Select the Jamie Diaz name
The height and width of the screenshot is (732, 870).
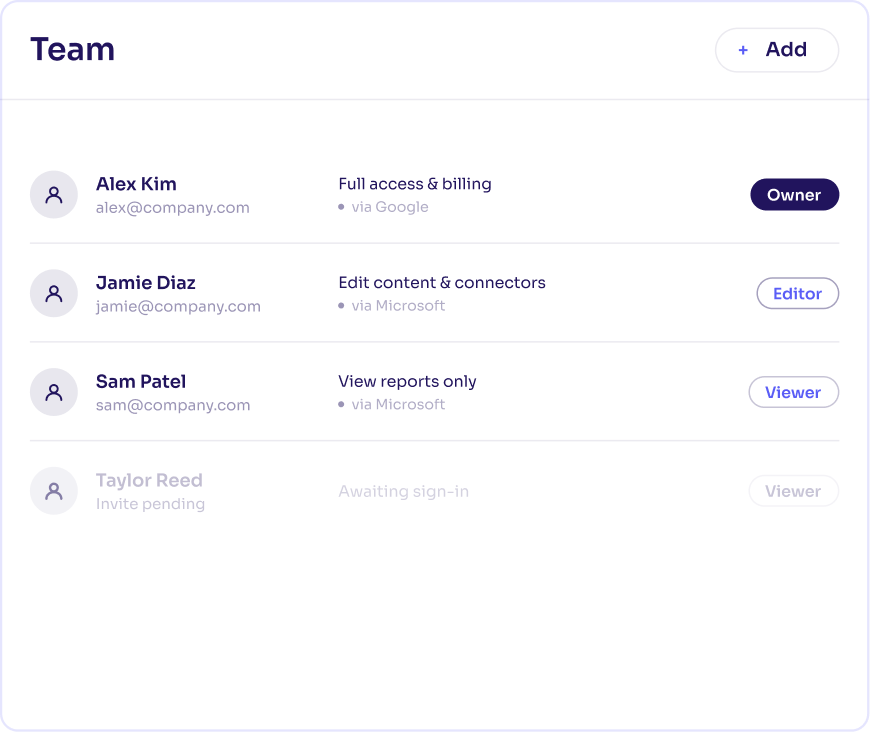pyautogui.click(x=146, y=282)
